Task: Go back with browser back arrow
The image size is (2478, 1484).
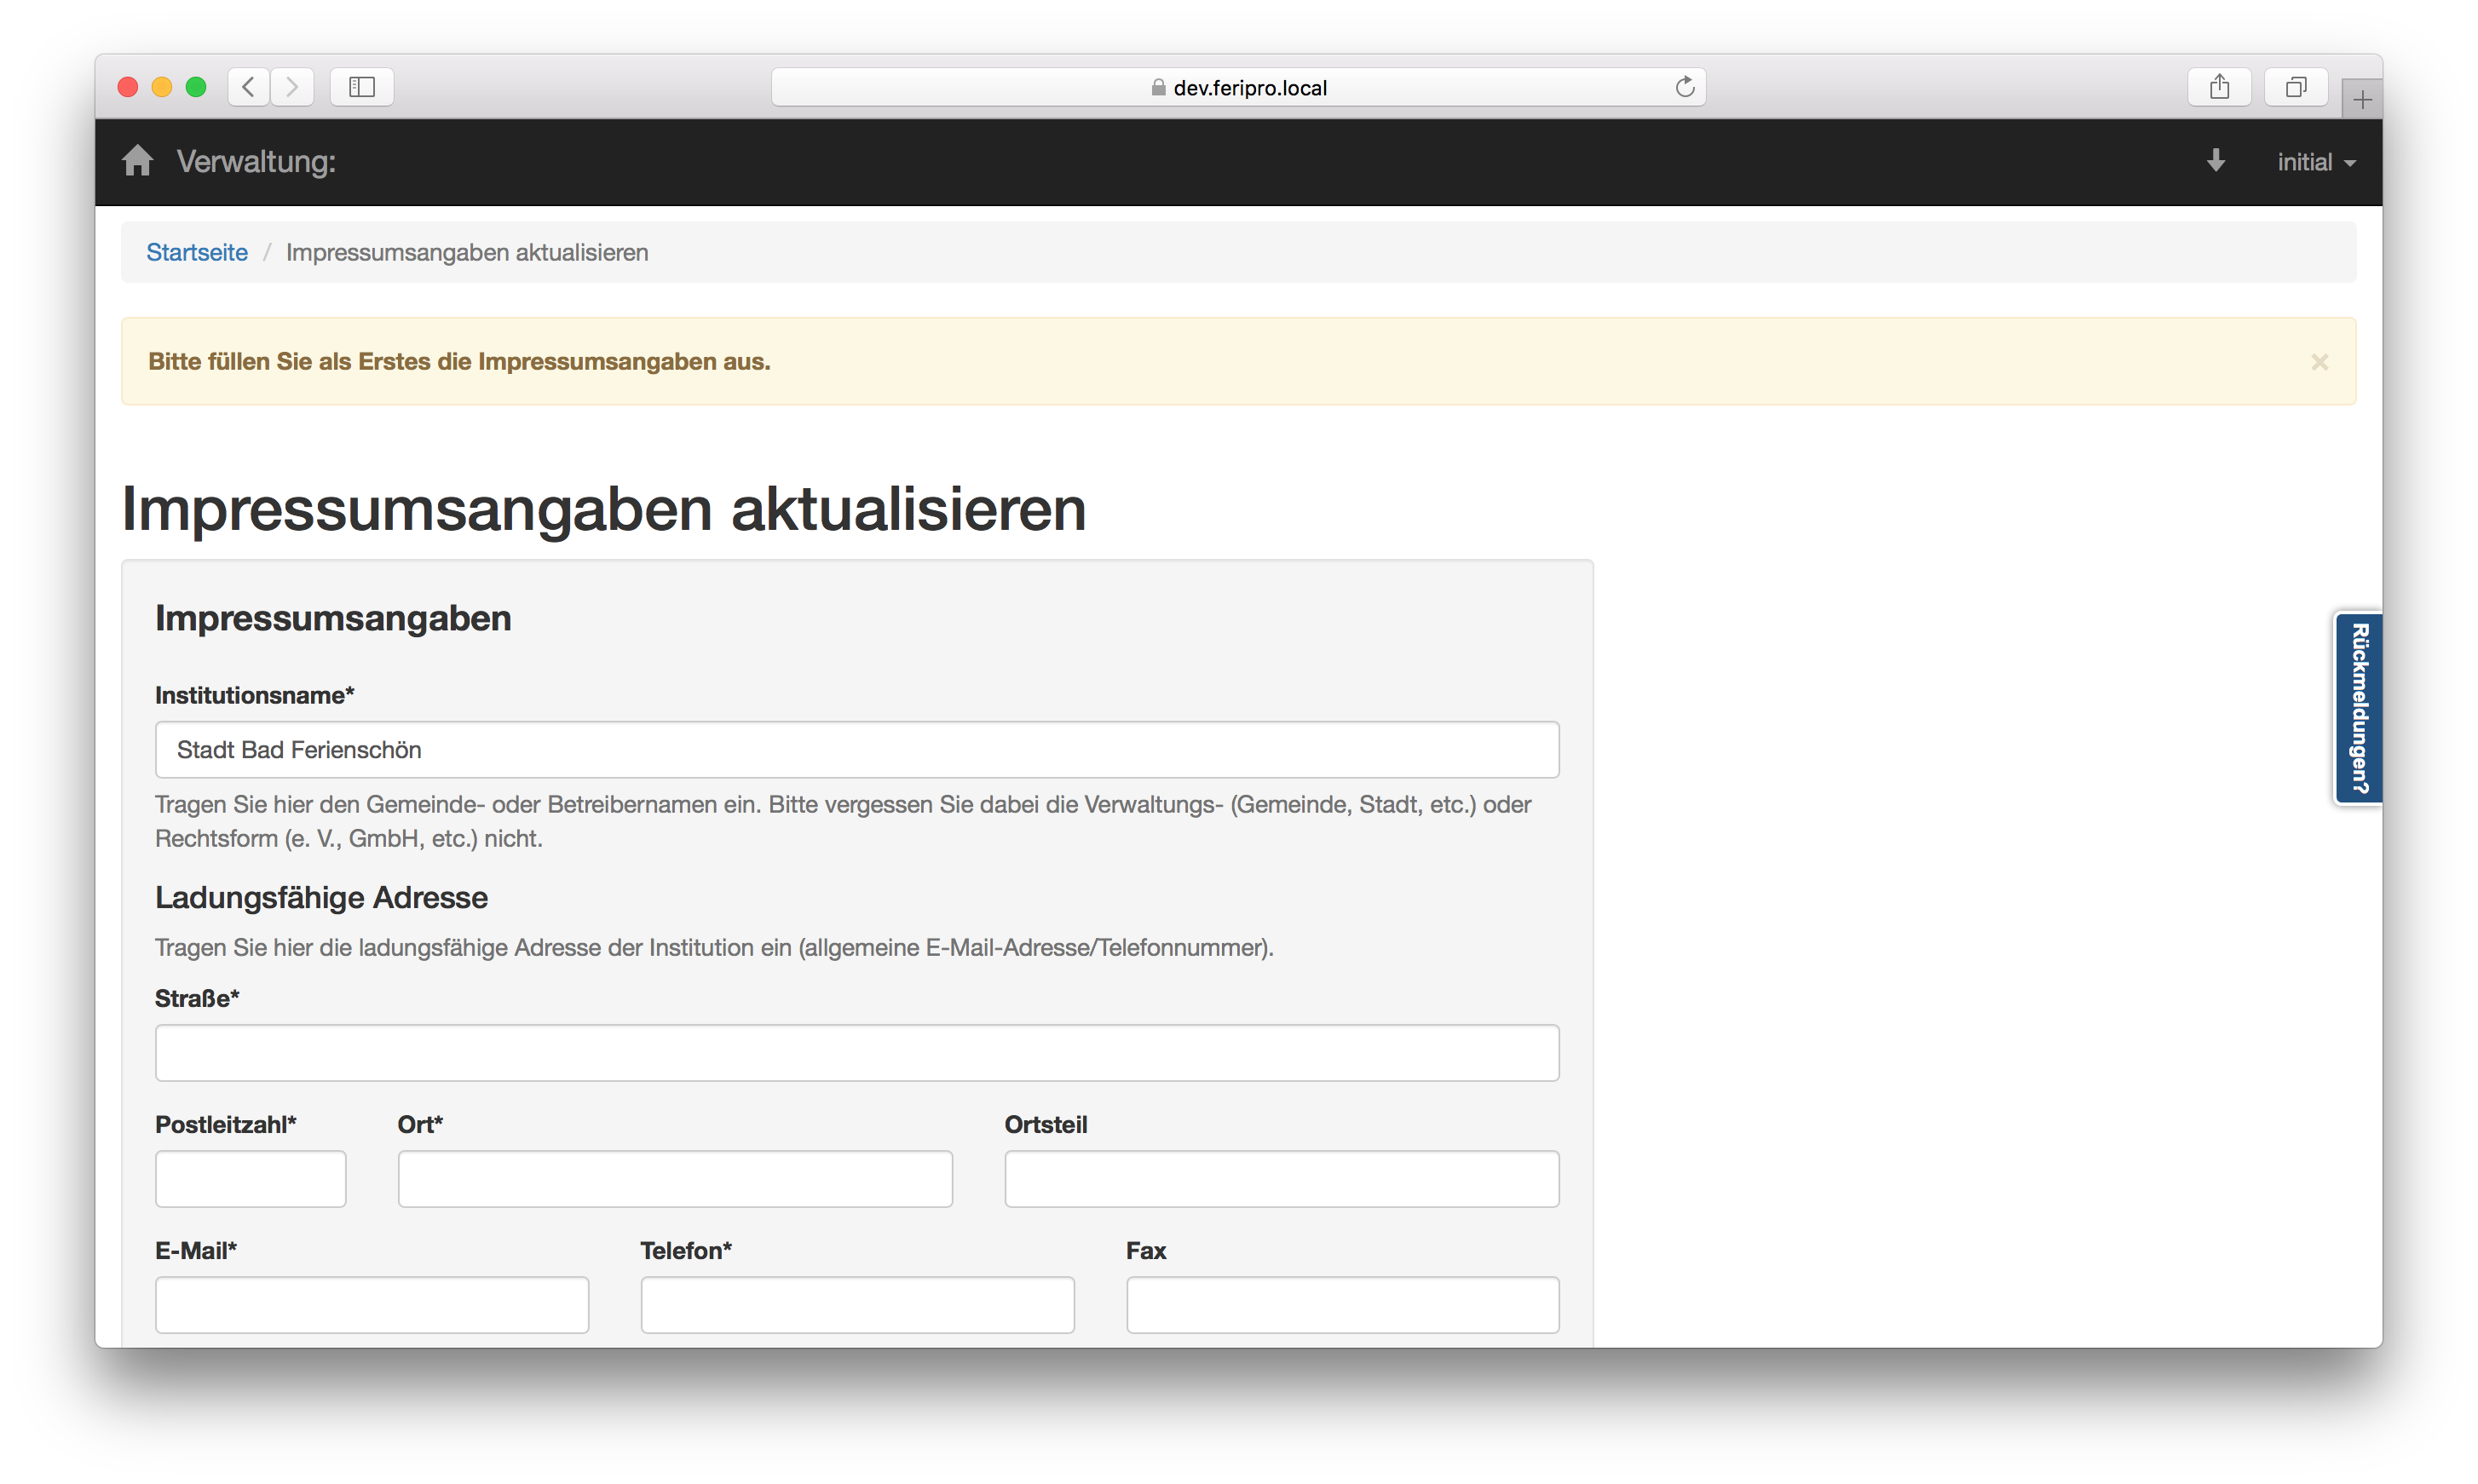Action: coord(249,87)
